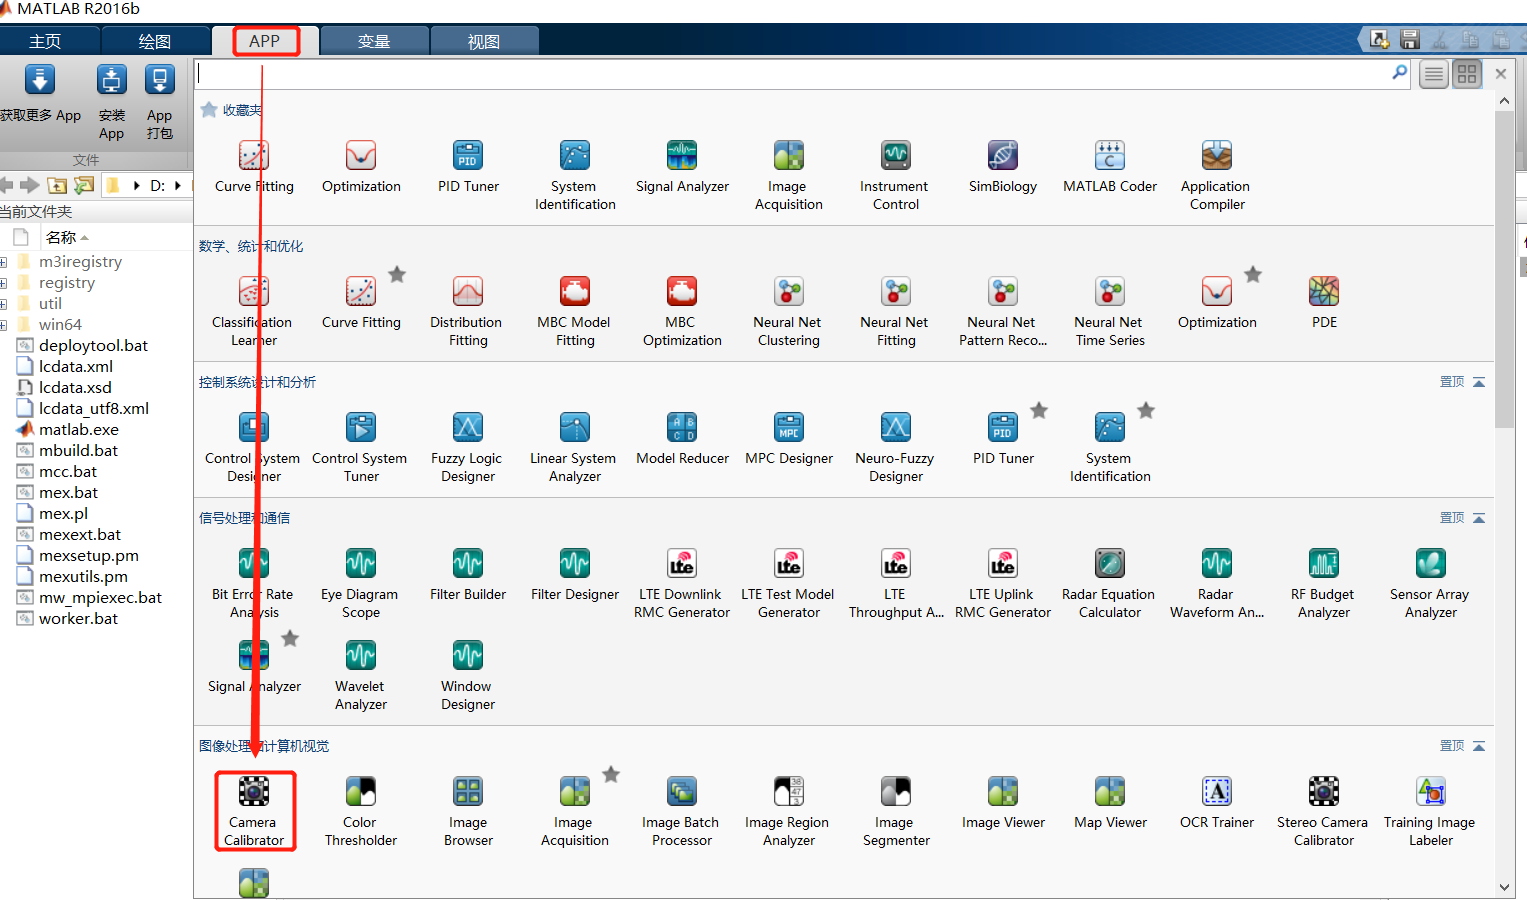Click the App packaging button

click(159, 102)
